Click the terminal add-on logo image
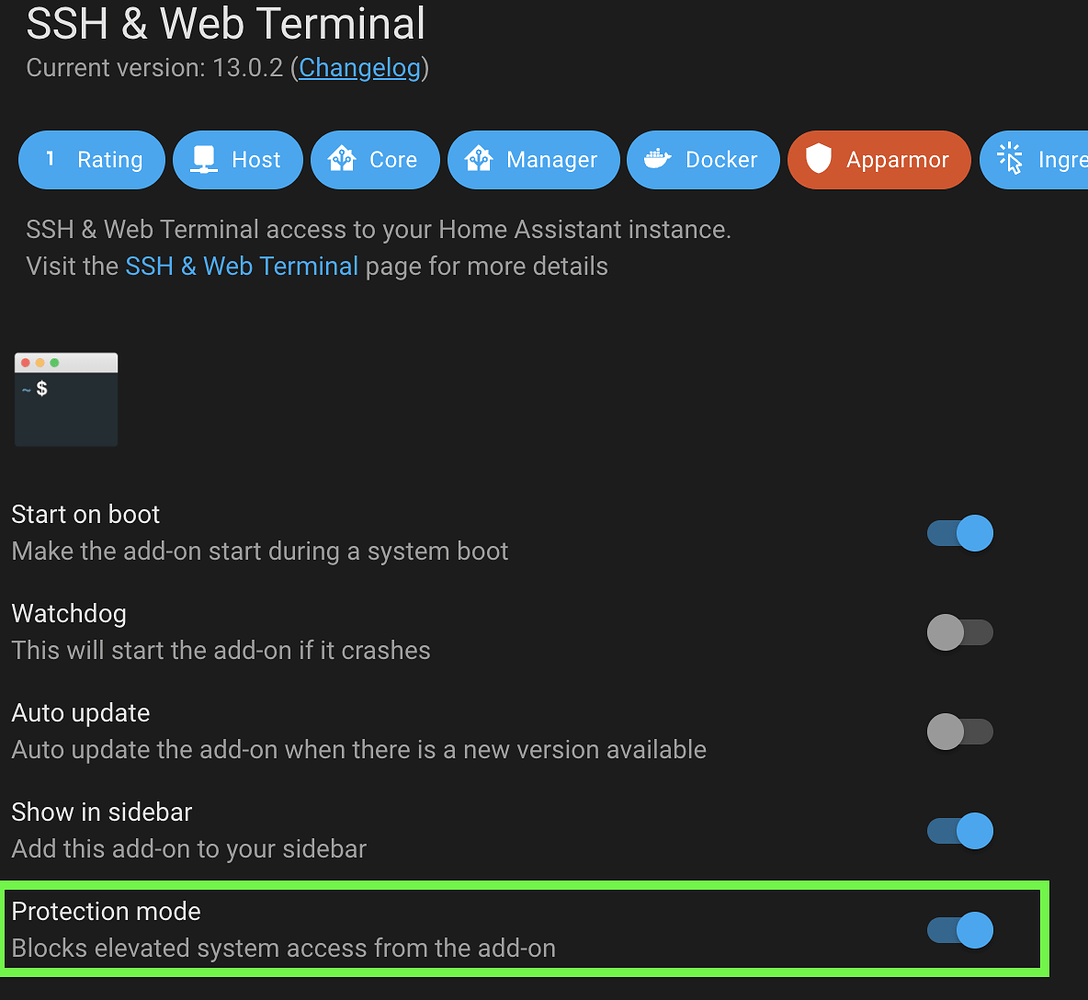This screenshot has width=1088, height=1000. [67, 399]
